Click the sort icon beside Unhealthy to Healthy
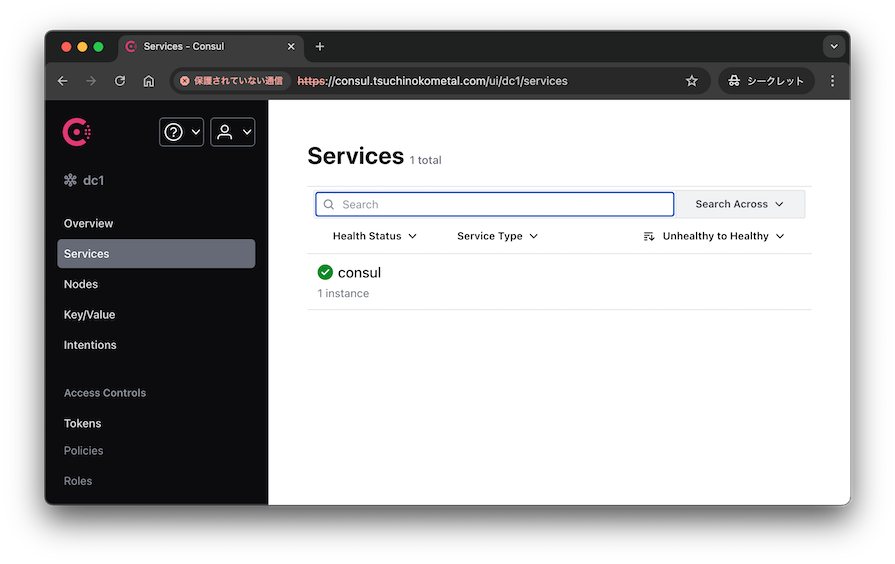The image size is (895, 564). click(649, 236)
